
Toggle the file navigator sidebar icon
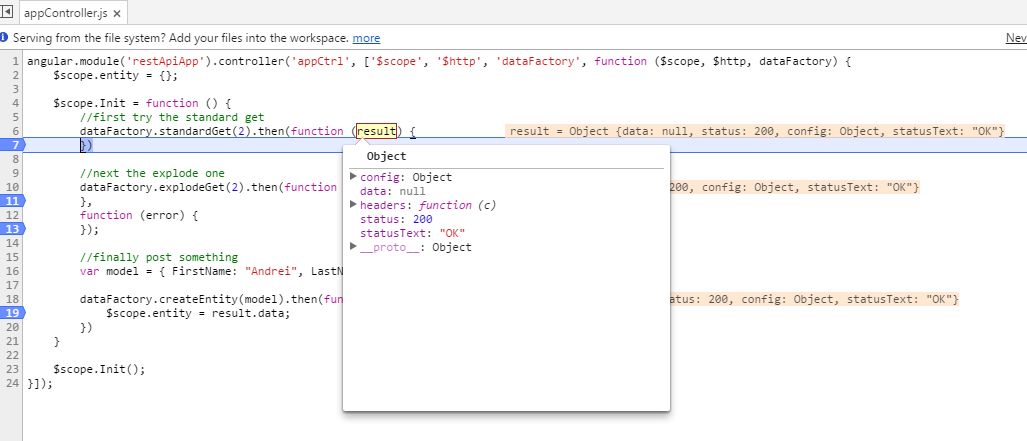(8, 14)
